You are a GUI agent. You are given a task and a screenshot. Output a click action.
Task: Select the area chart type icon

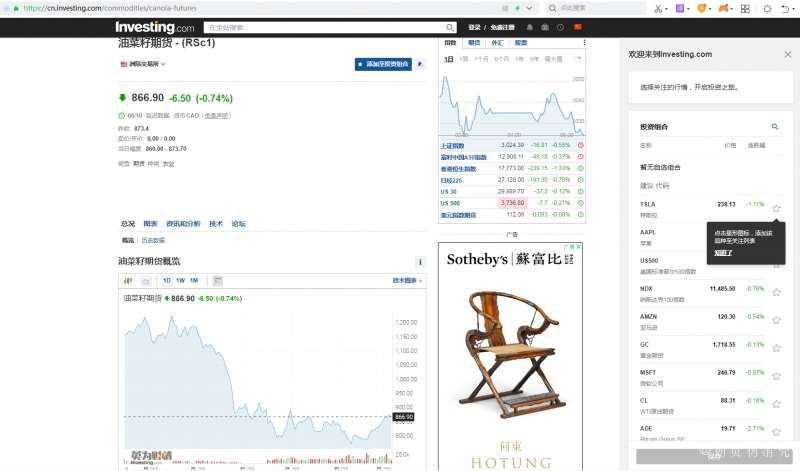(146, 281)
